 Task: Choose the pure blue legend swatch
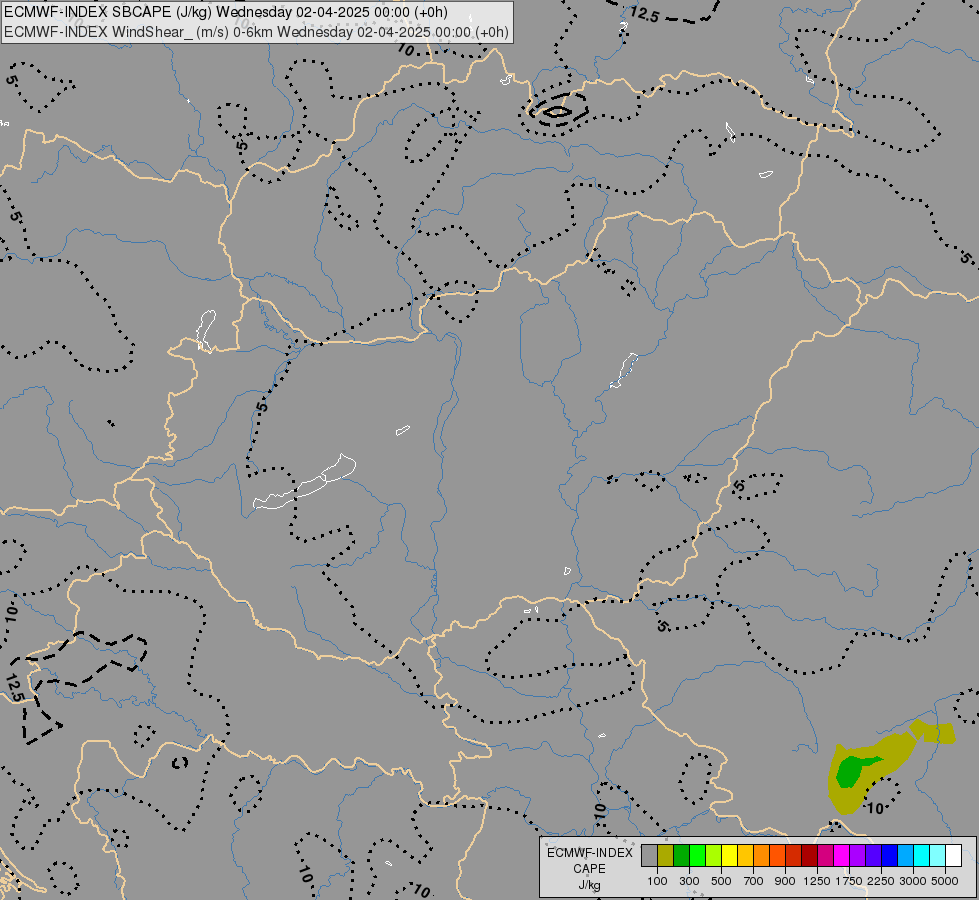[889, 855]
